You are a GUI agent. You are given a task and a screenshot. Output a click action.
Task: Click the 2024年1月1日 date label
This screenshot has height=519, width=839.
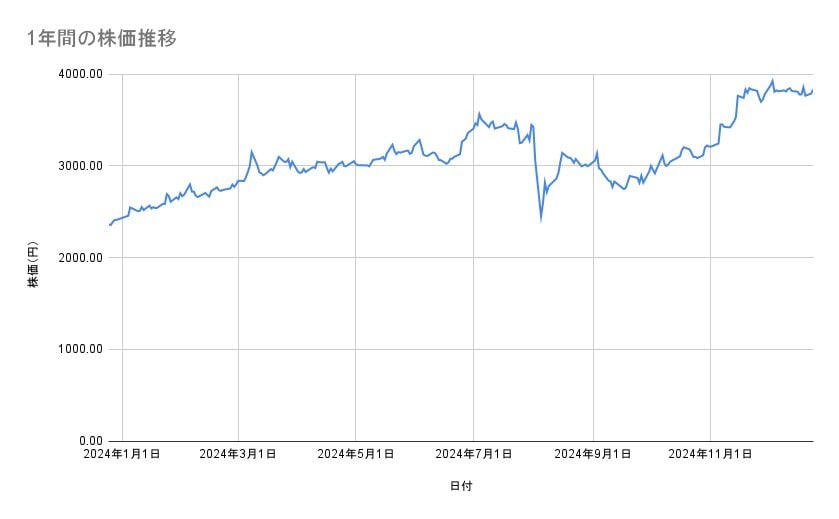point(122,454)
